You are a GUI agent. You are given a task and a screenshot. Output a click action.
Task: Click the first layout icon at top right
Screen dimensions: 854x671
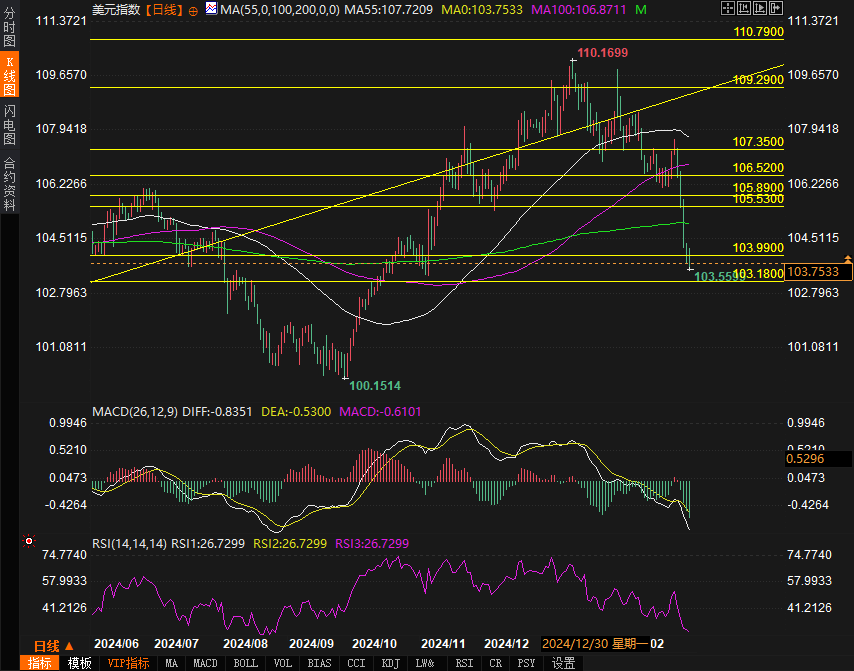click(727, 9)
